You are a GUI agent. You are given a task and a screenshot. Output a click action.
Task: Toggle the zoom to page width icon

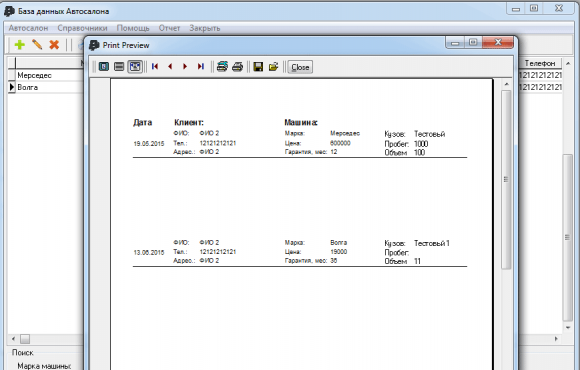(x=135, y=67)
